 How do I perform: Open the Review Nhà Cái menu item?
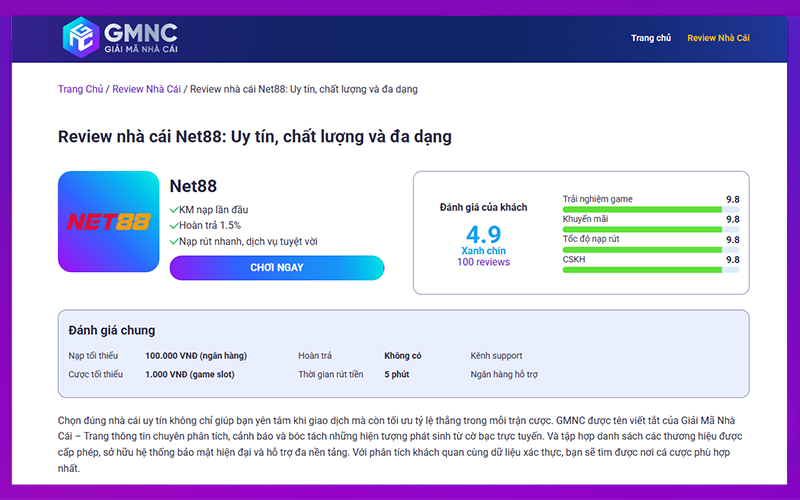718,38
